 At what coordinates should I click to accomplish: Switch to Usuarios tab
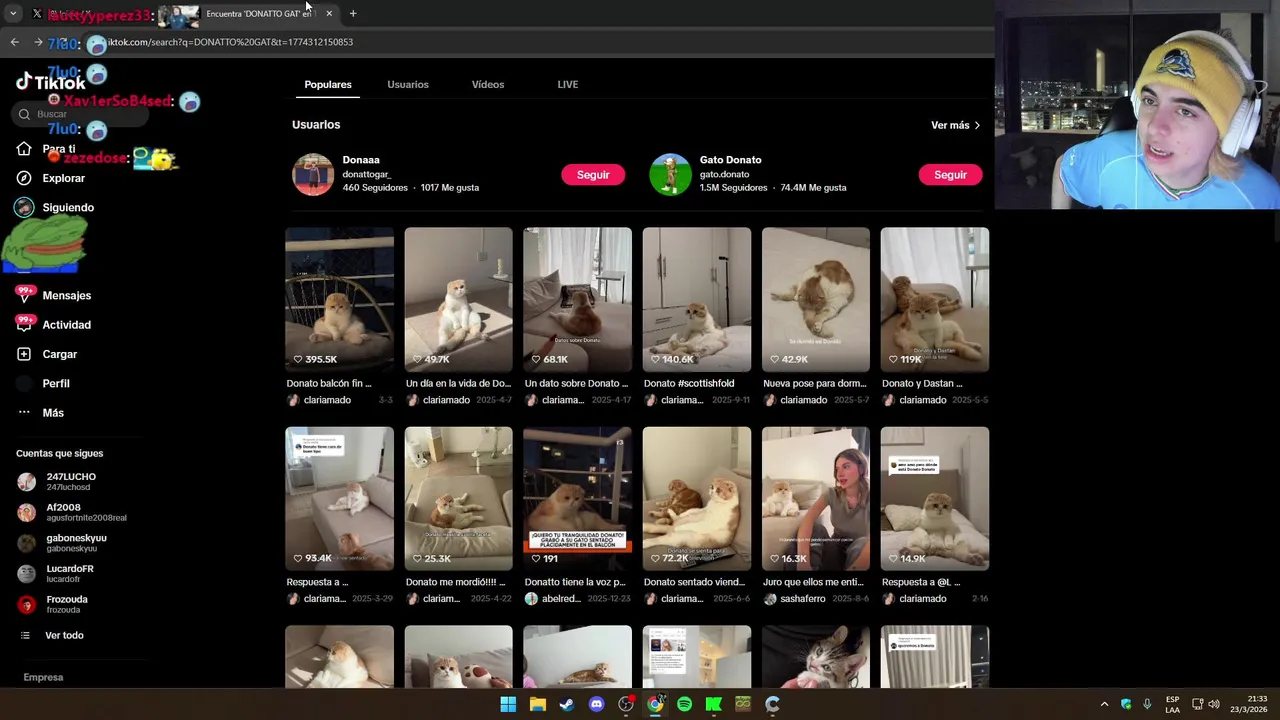[408, 85]
